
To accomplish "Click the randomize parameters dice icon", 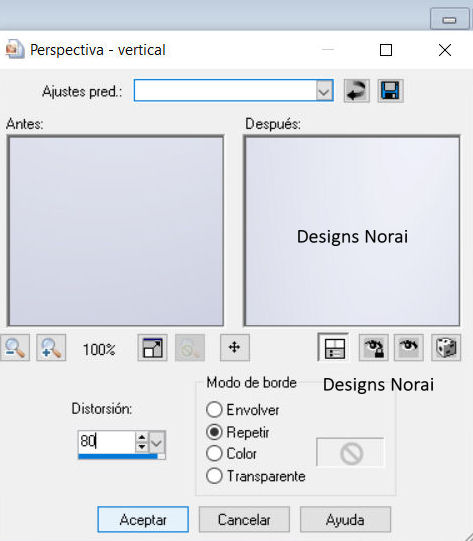I will tap(446, 348).
